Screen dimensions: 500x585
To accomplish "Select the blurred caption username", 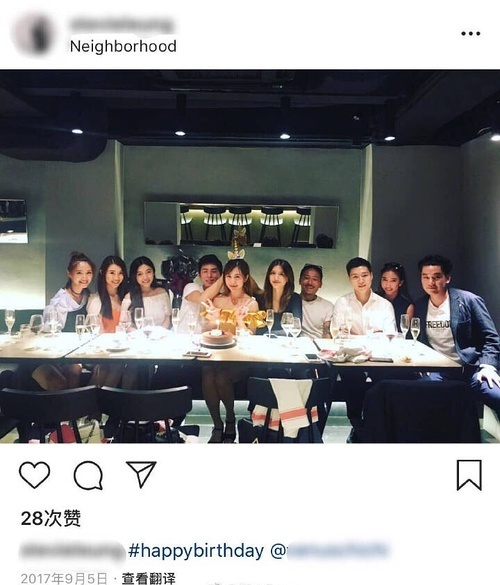I will click(72, 551).
